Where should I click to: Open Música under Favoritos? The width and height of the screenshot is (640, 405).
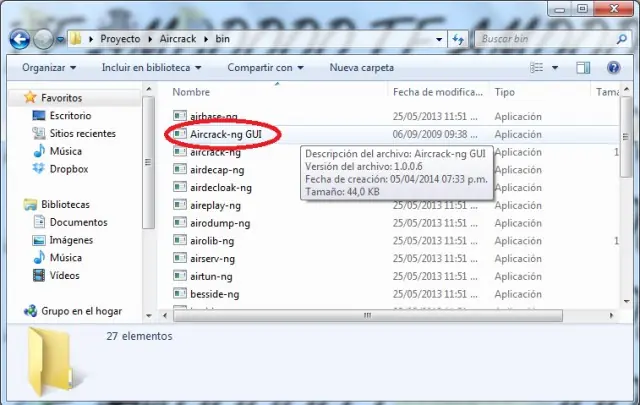tap(66, 151)
